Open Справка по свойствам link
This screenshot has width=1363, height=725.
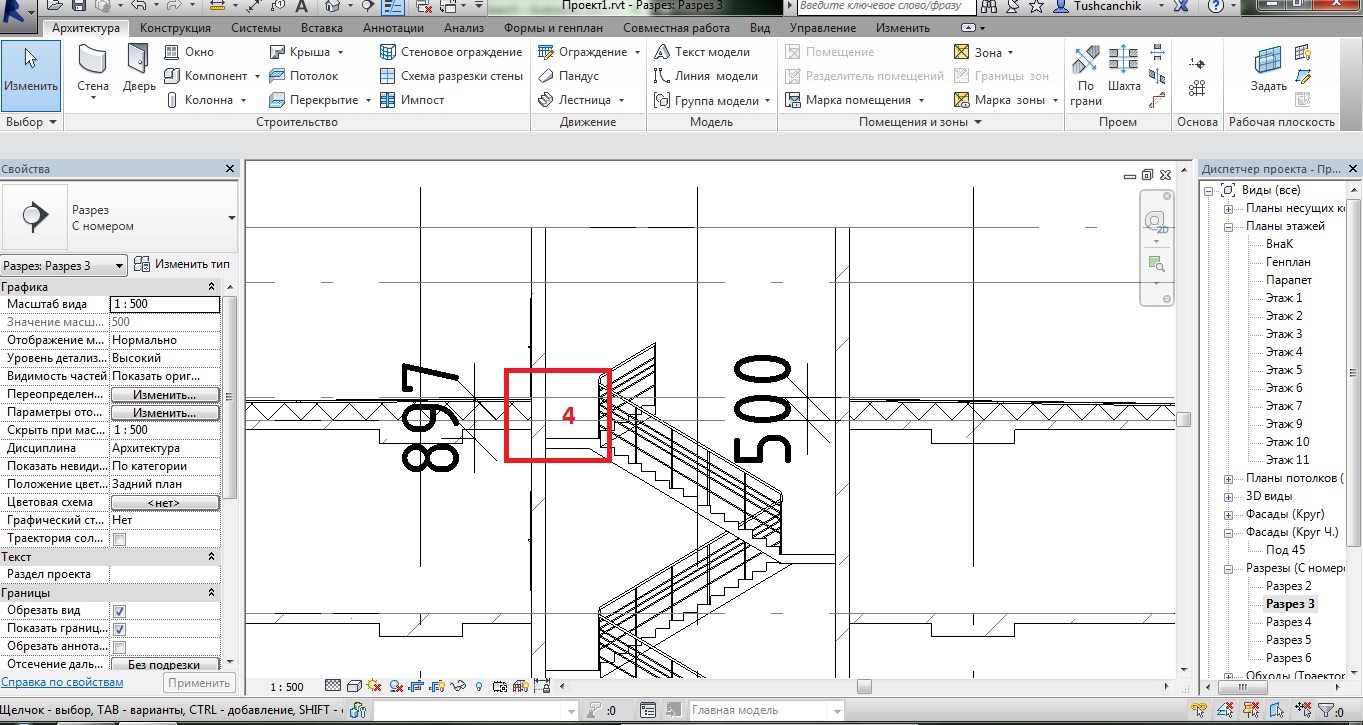coord(62,682)
